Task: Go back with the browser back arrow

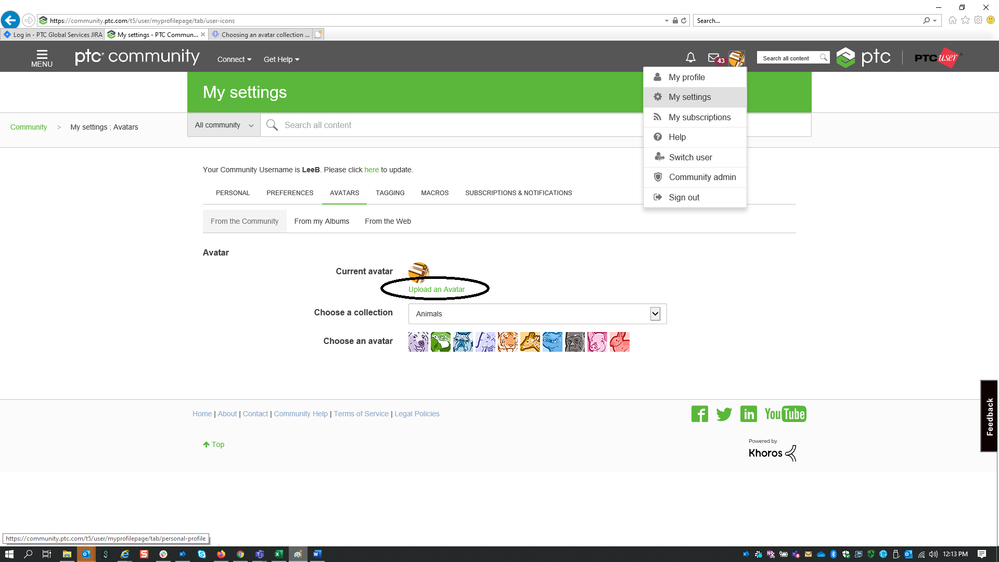Action: [10, 20]
